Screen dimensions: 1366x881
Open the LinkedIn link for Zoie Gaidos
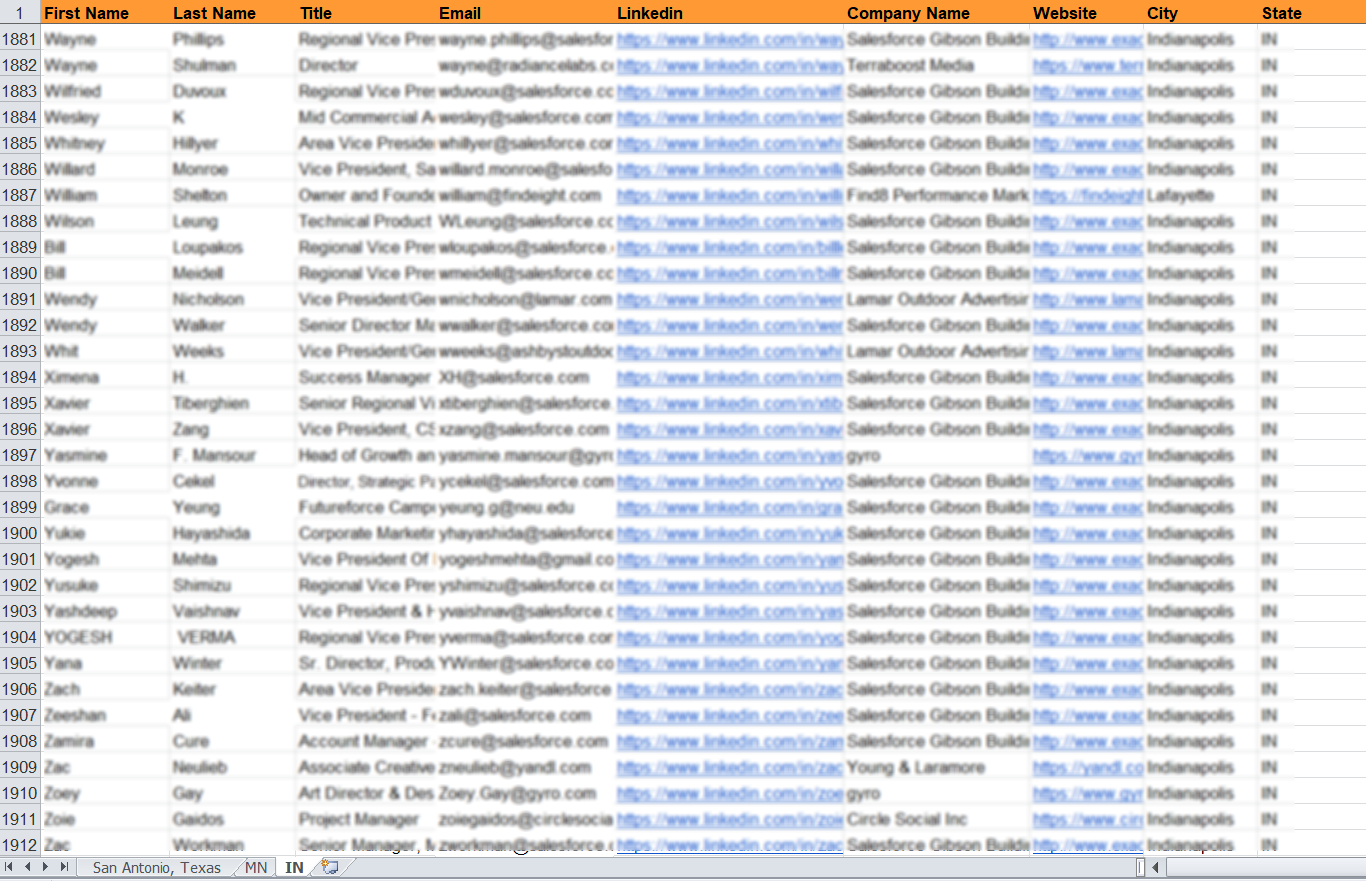(x=729, y=819)
